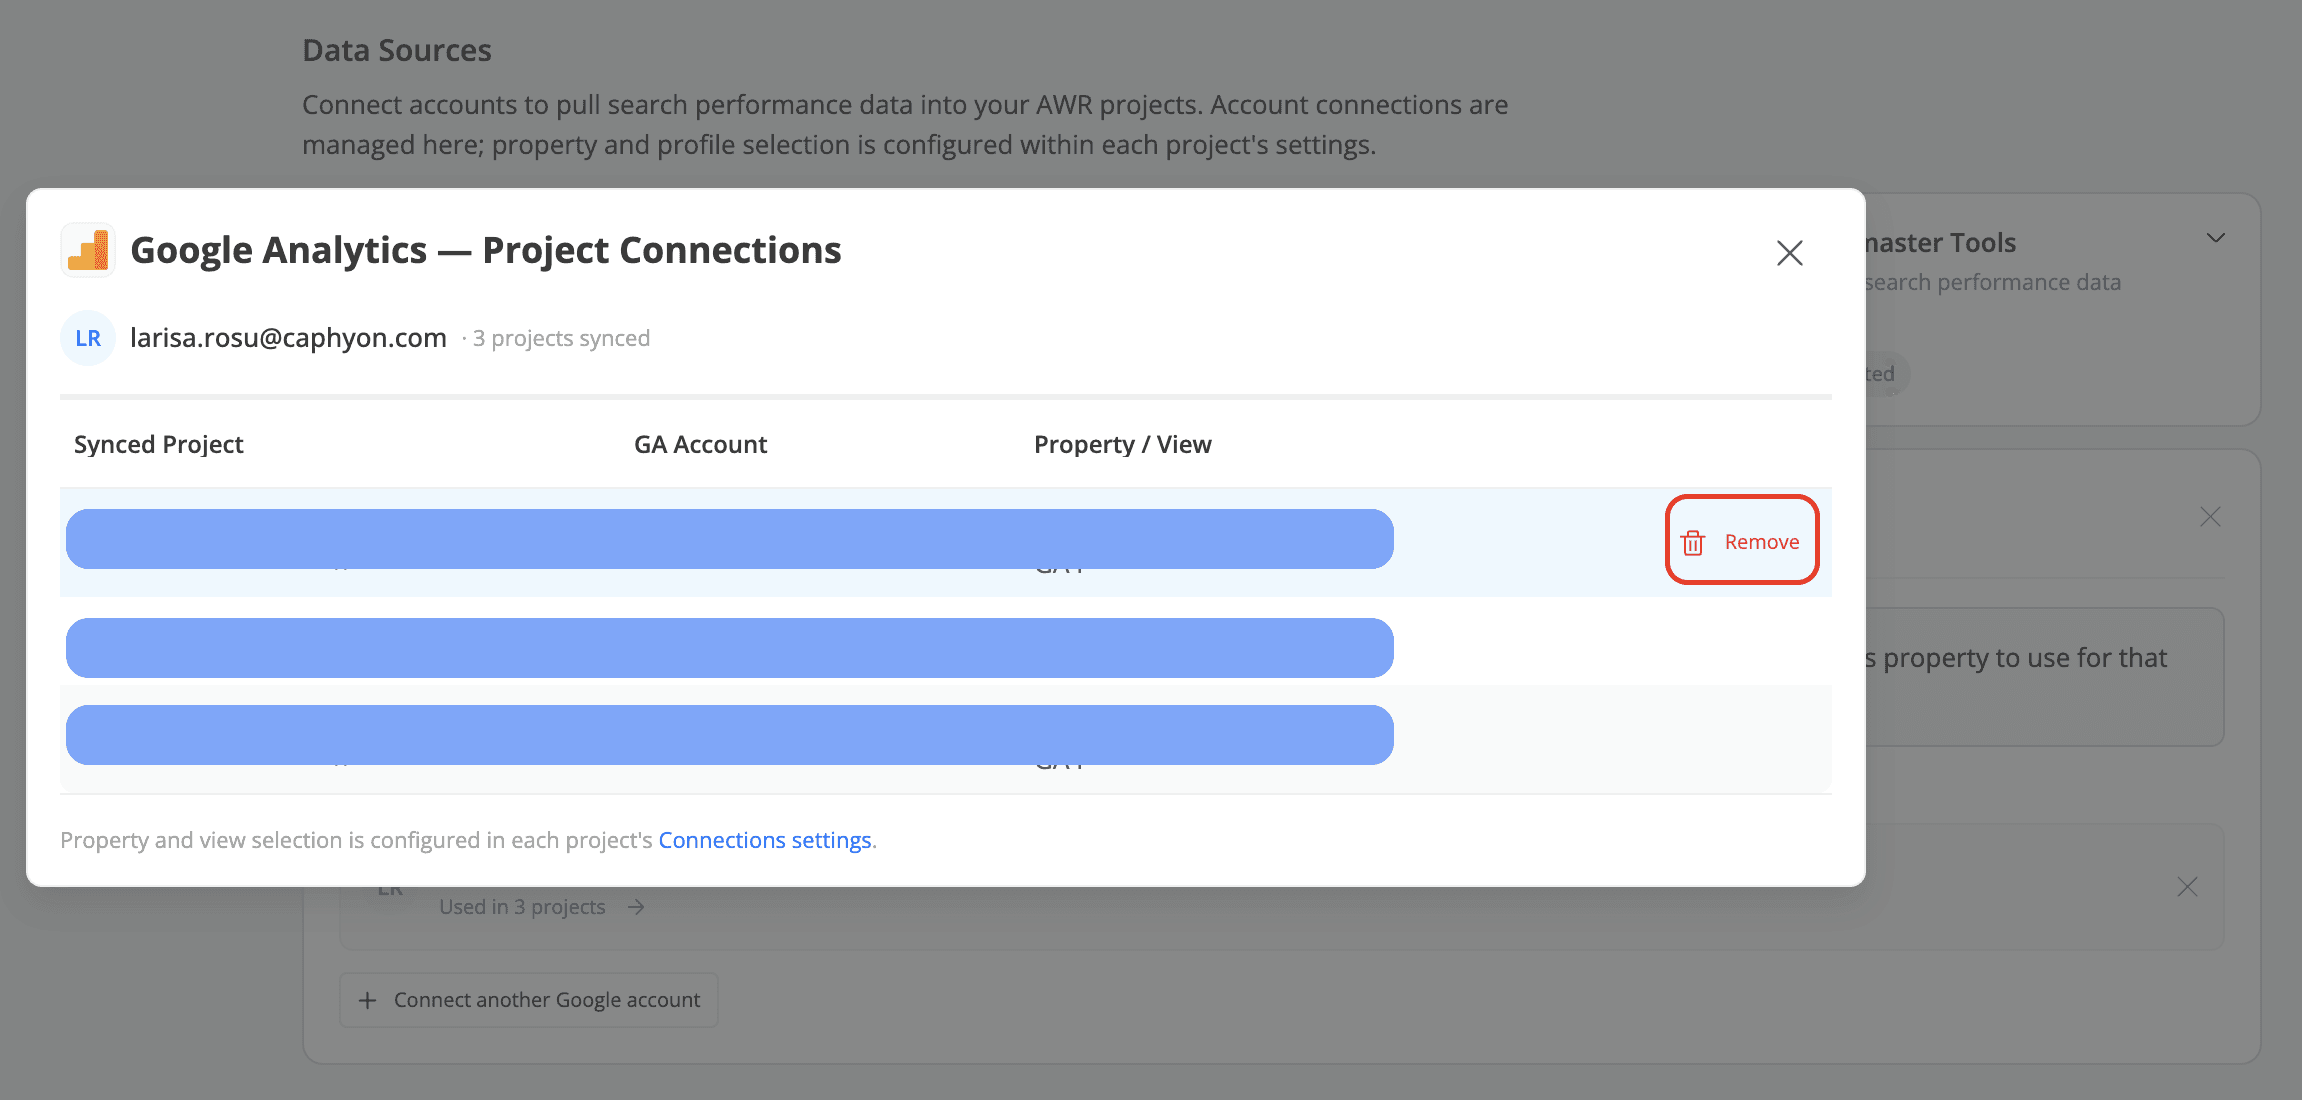This screenshot has height=1100, width=2302.
Task: Click the Google Analytics logo icon
Action: pos(88,250)
